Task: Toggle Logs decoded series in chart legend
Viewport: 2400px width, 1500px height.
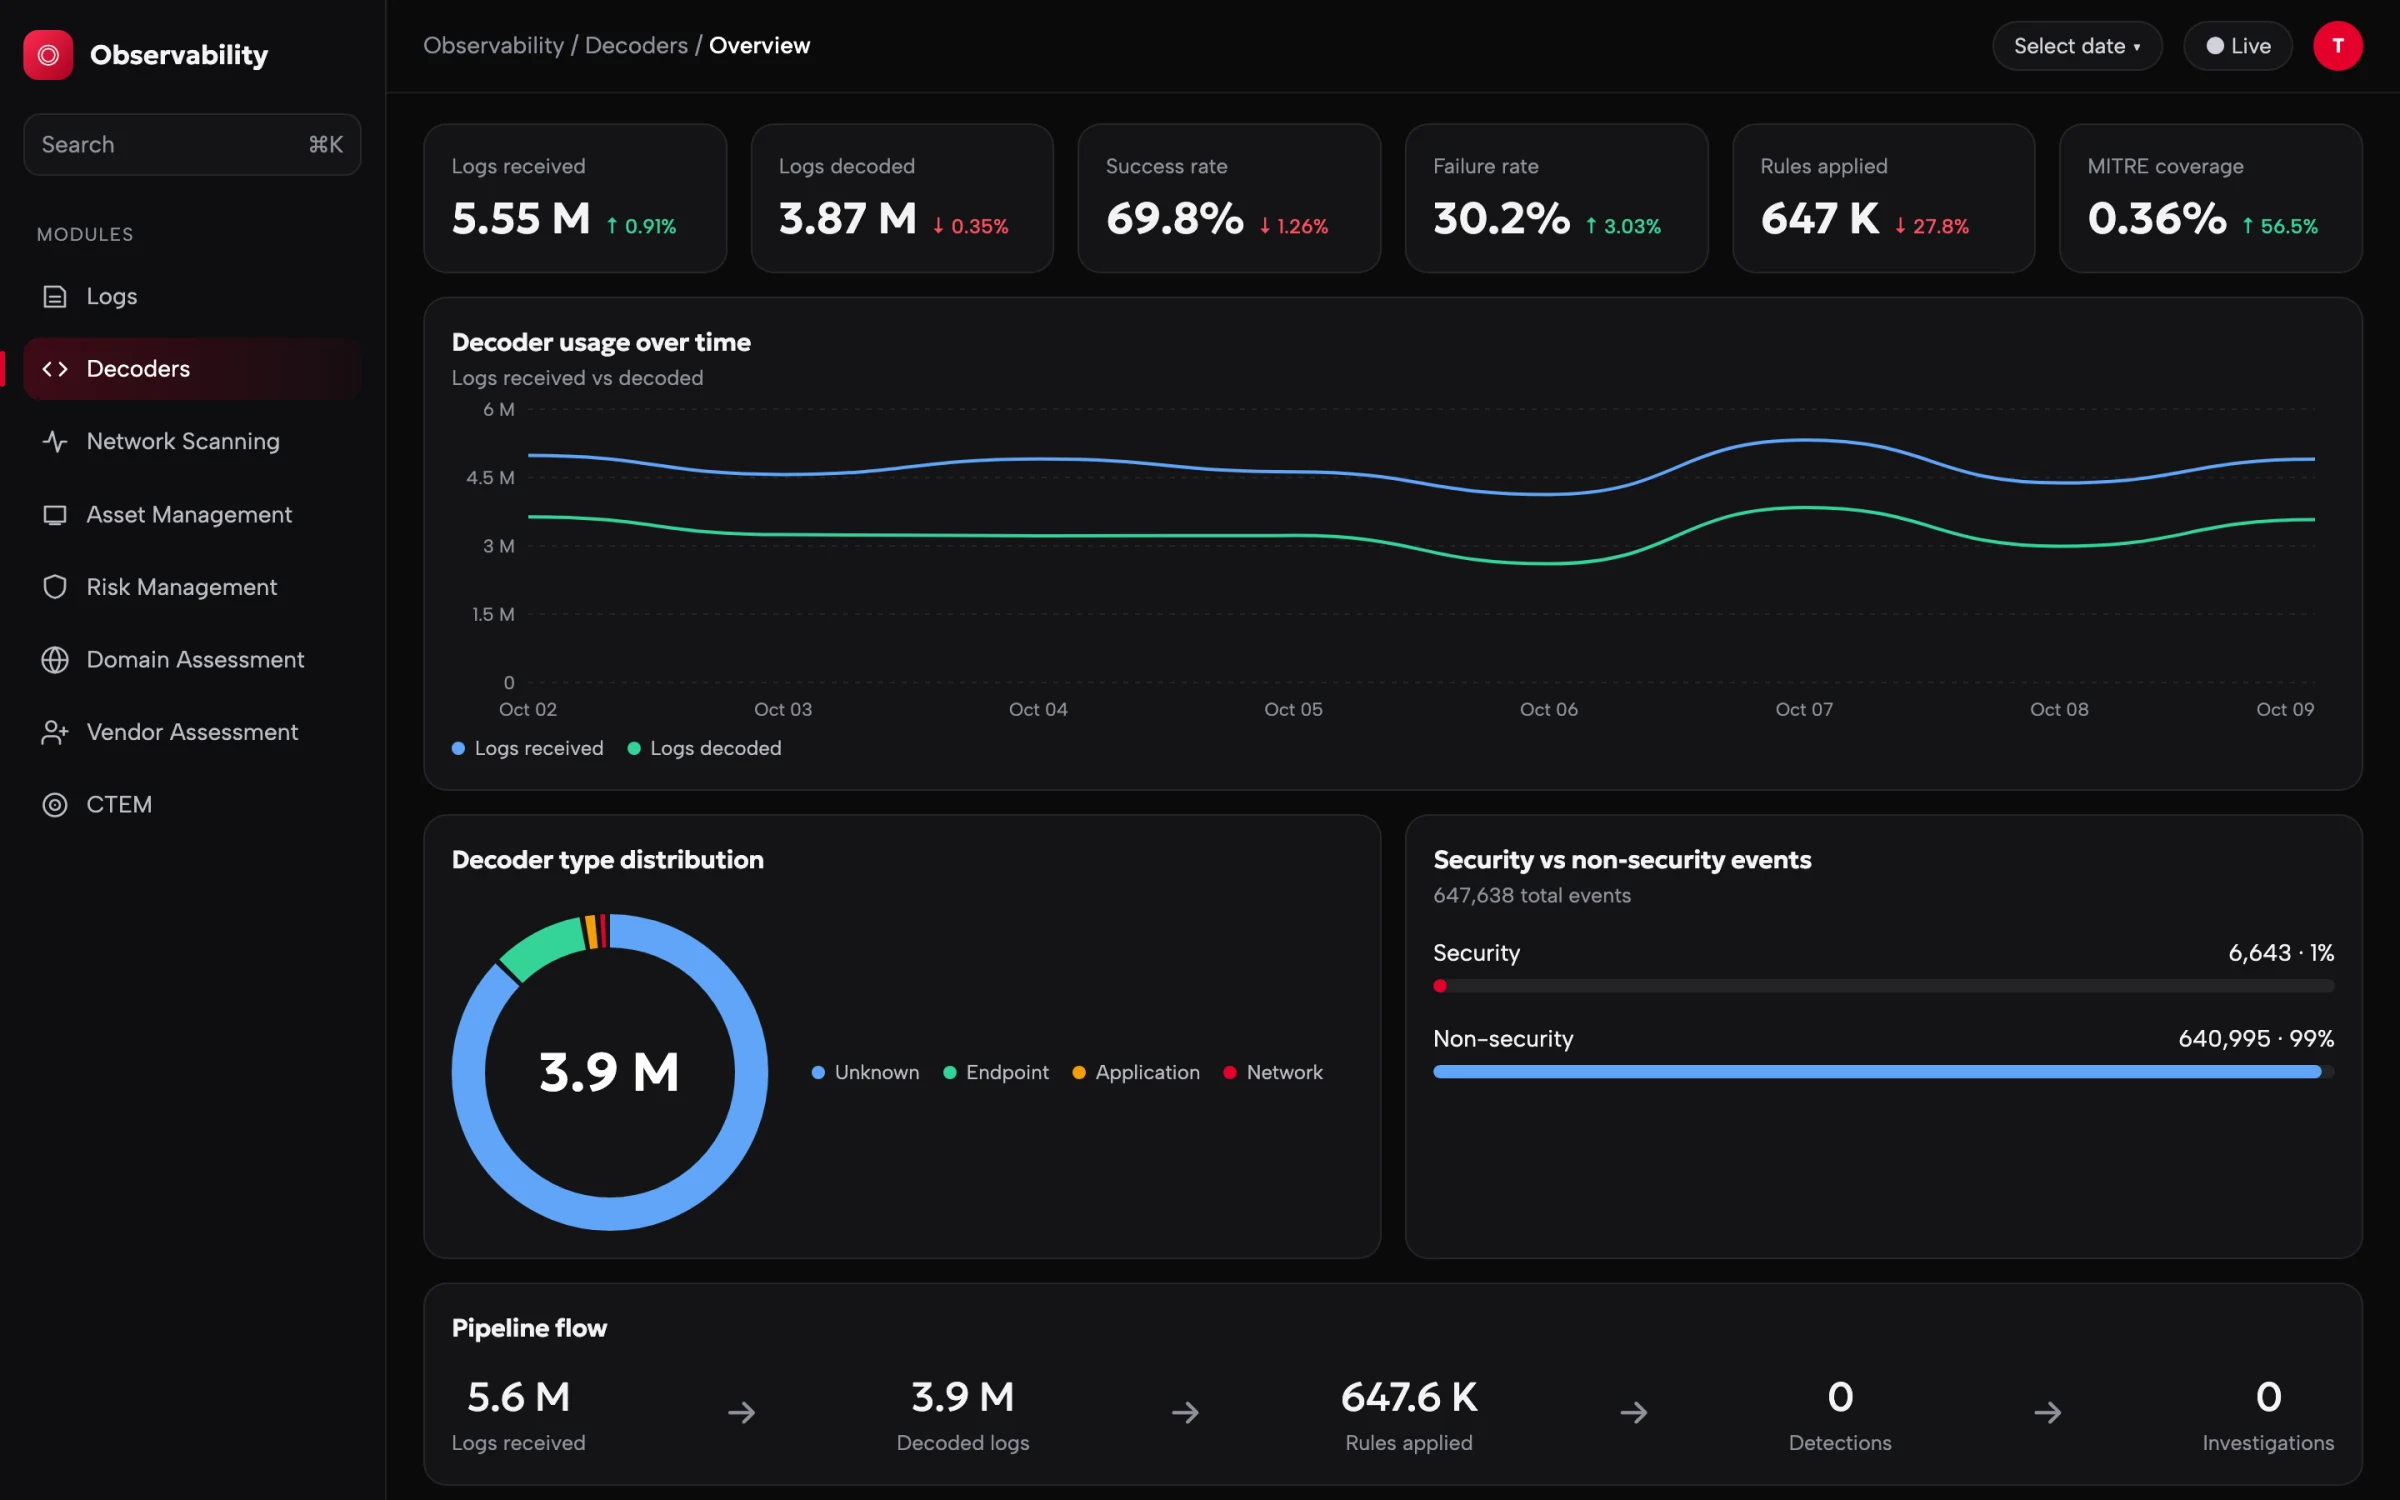Action: [704, 748]
